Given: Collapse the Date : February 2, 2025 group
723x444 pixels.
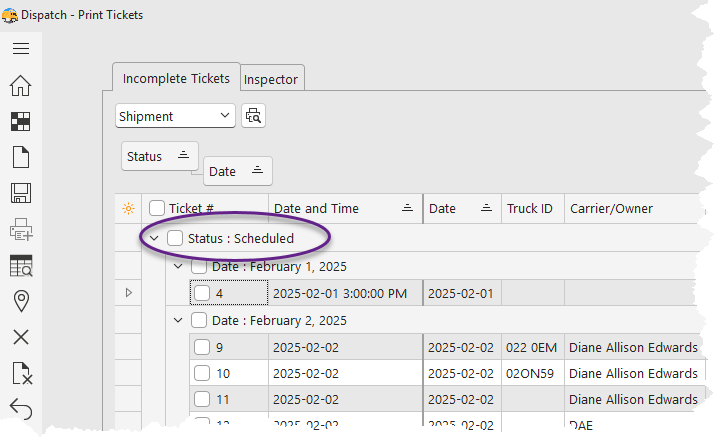Looking at the screenshot, I should 179,320.
